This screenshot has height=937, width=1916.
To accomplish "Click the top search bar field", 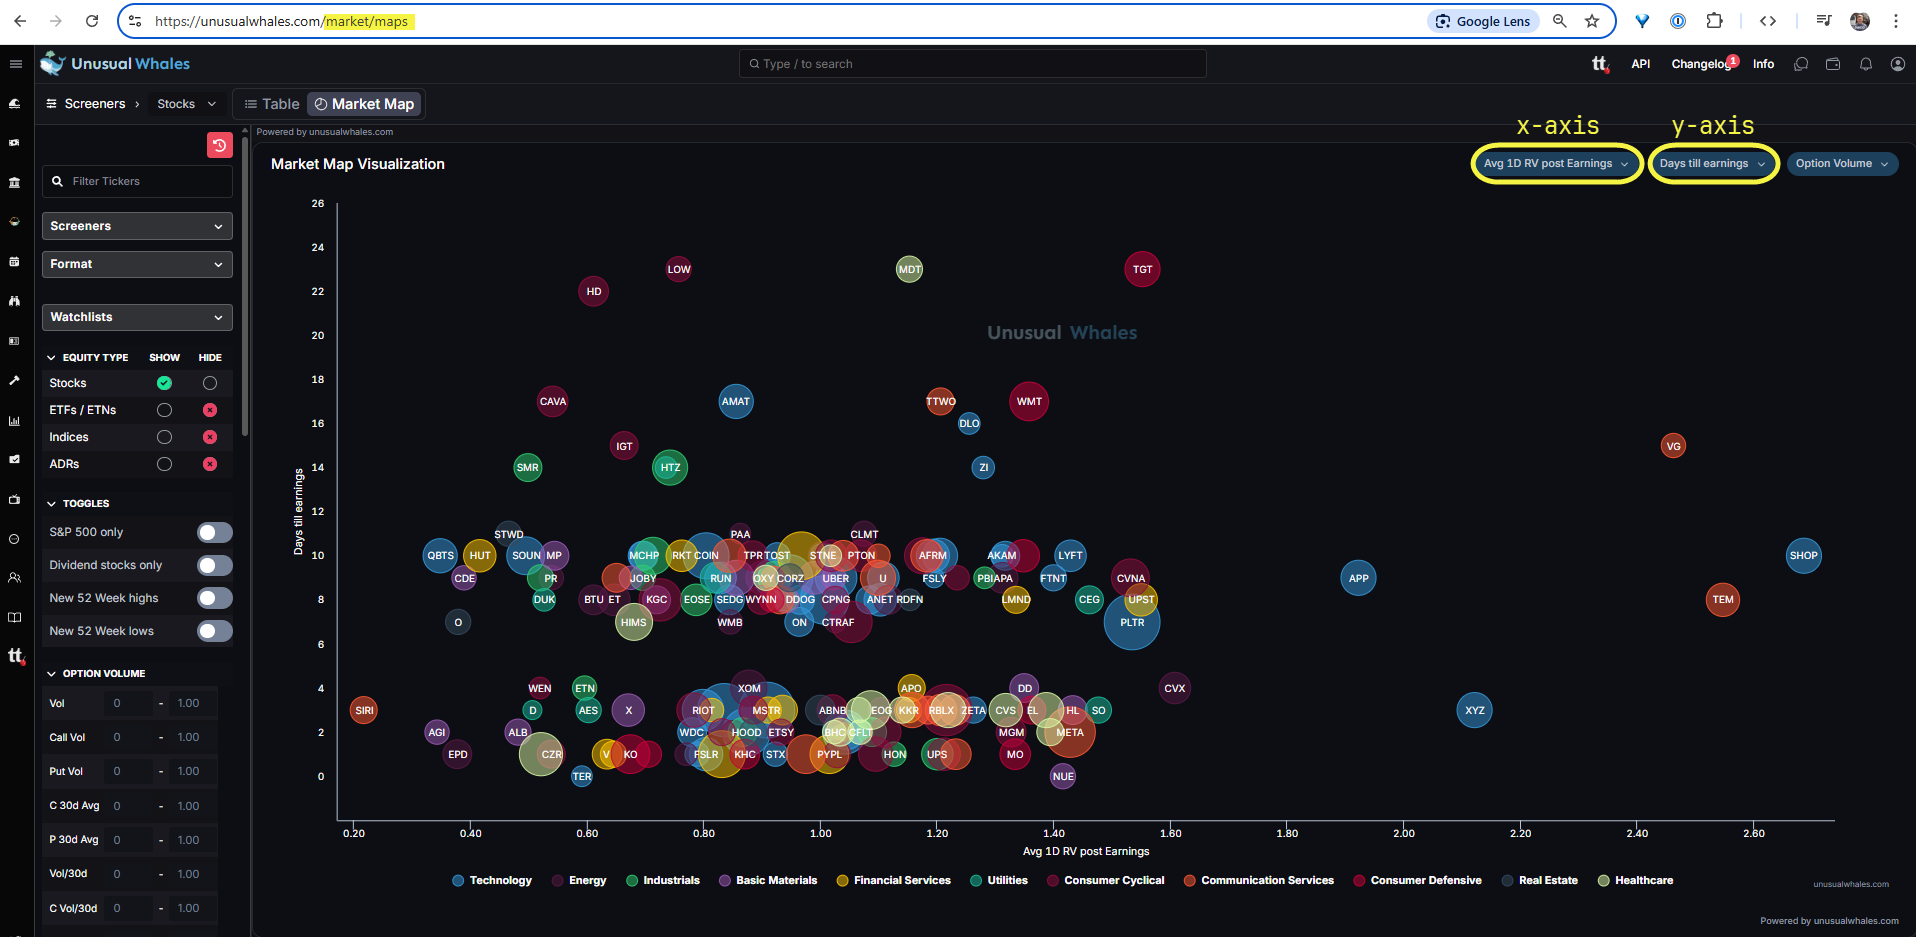I will [972, 64].
